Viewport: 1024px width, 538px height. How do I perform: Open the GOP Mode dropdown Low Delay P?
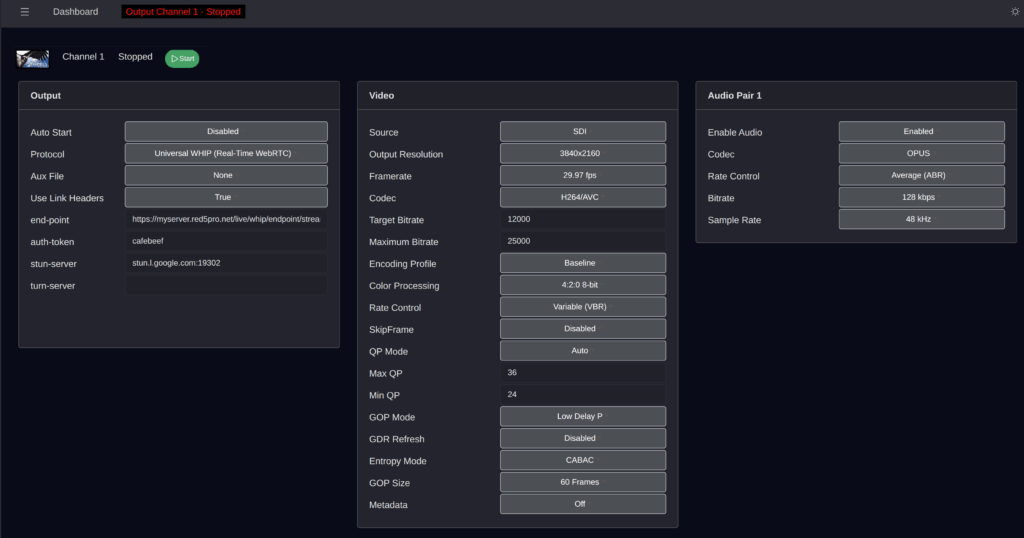pyautogui.click(x=583, y=417)
